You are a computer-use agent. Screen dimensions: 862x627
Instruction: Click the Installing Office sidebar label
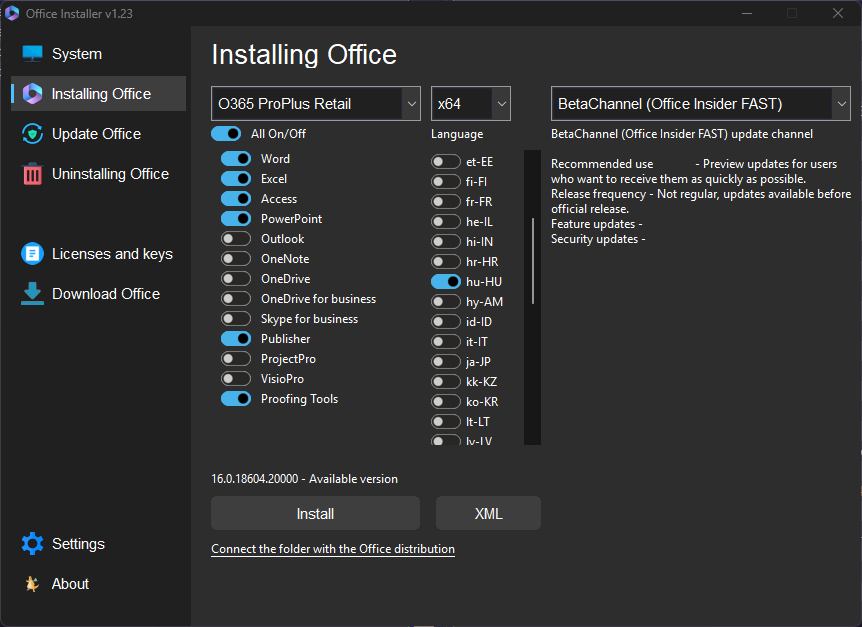click(x=101, y=94)
